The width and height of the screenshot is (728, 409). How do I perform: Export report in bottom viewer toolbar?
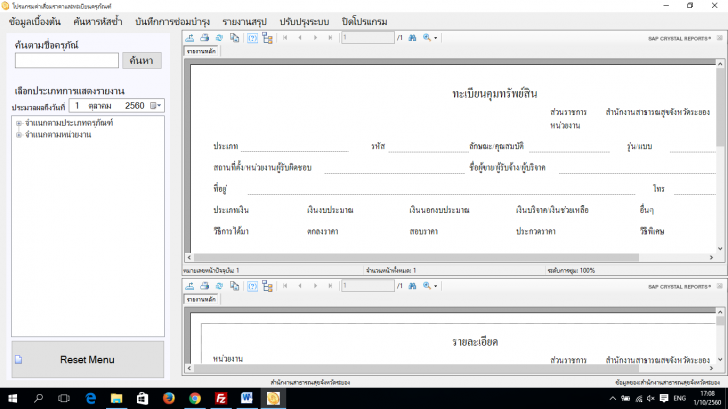(x=189, y=286)
